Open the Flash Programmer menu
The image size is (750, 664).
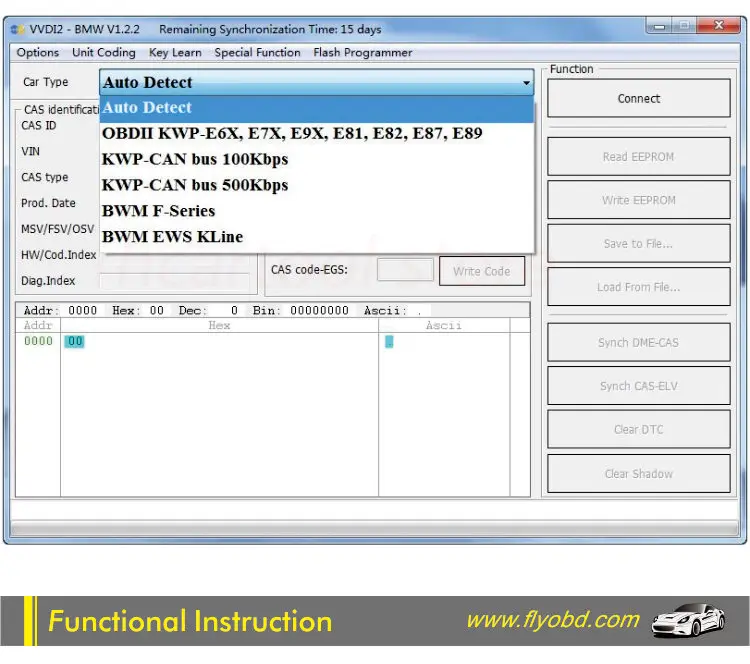click(363, 53)
